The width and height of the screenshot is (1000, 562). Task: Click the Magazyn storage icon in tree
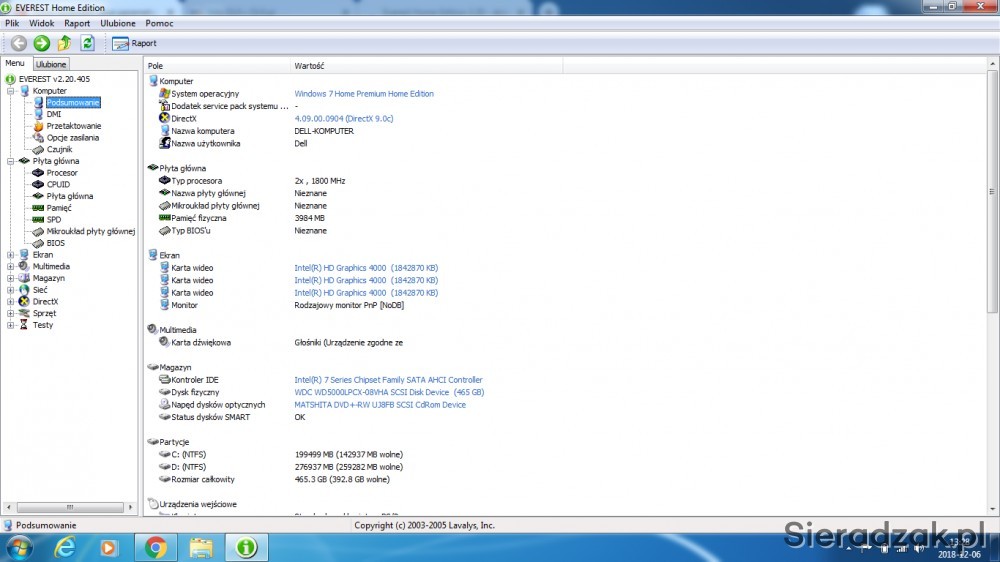(24, 278)
